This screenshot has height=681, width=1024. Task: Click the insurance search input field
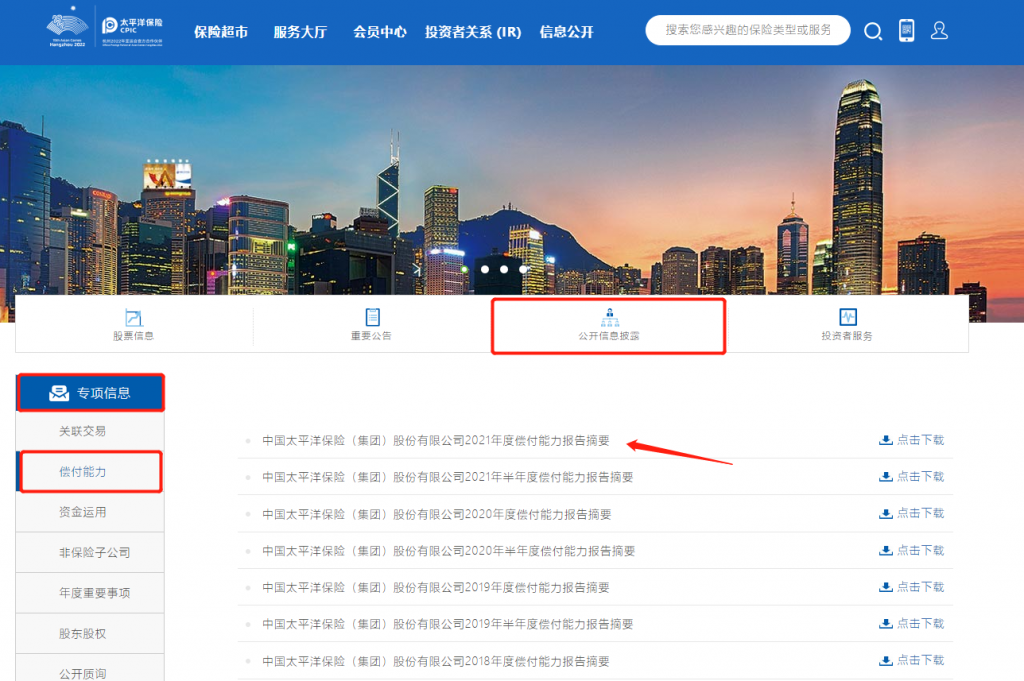748,30
